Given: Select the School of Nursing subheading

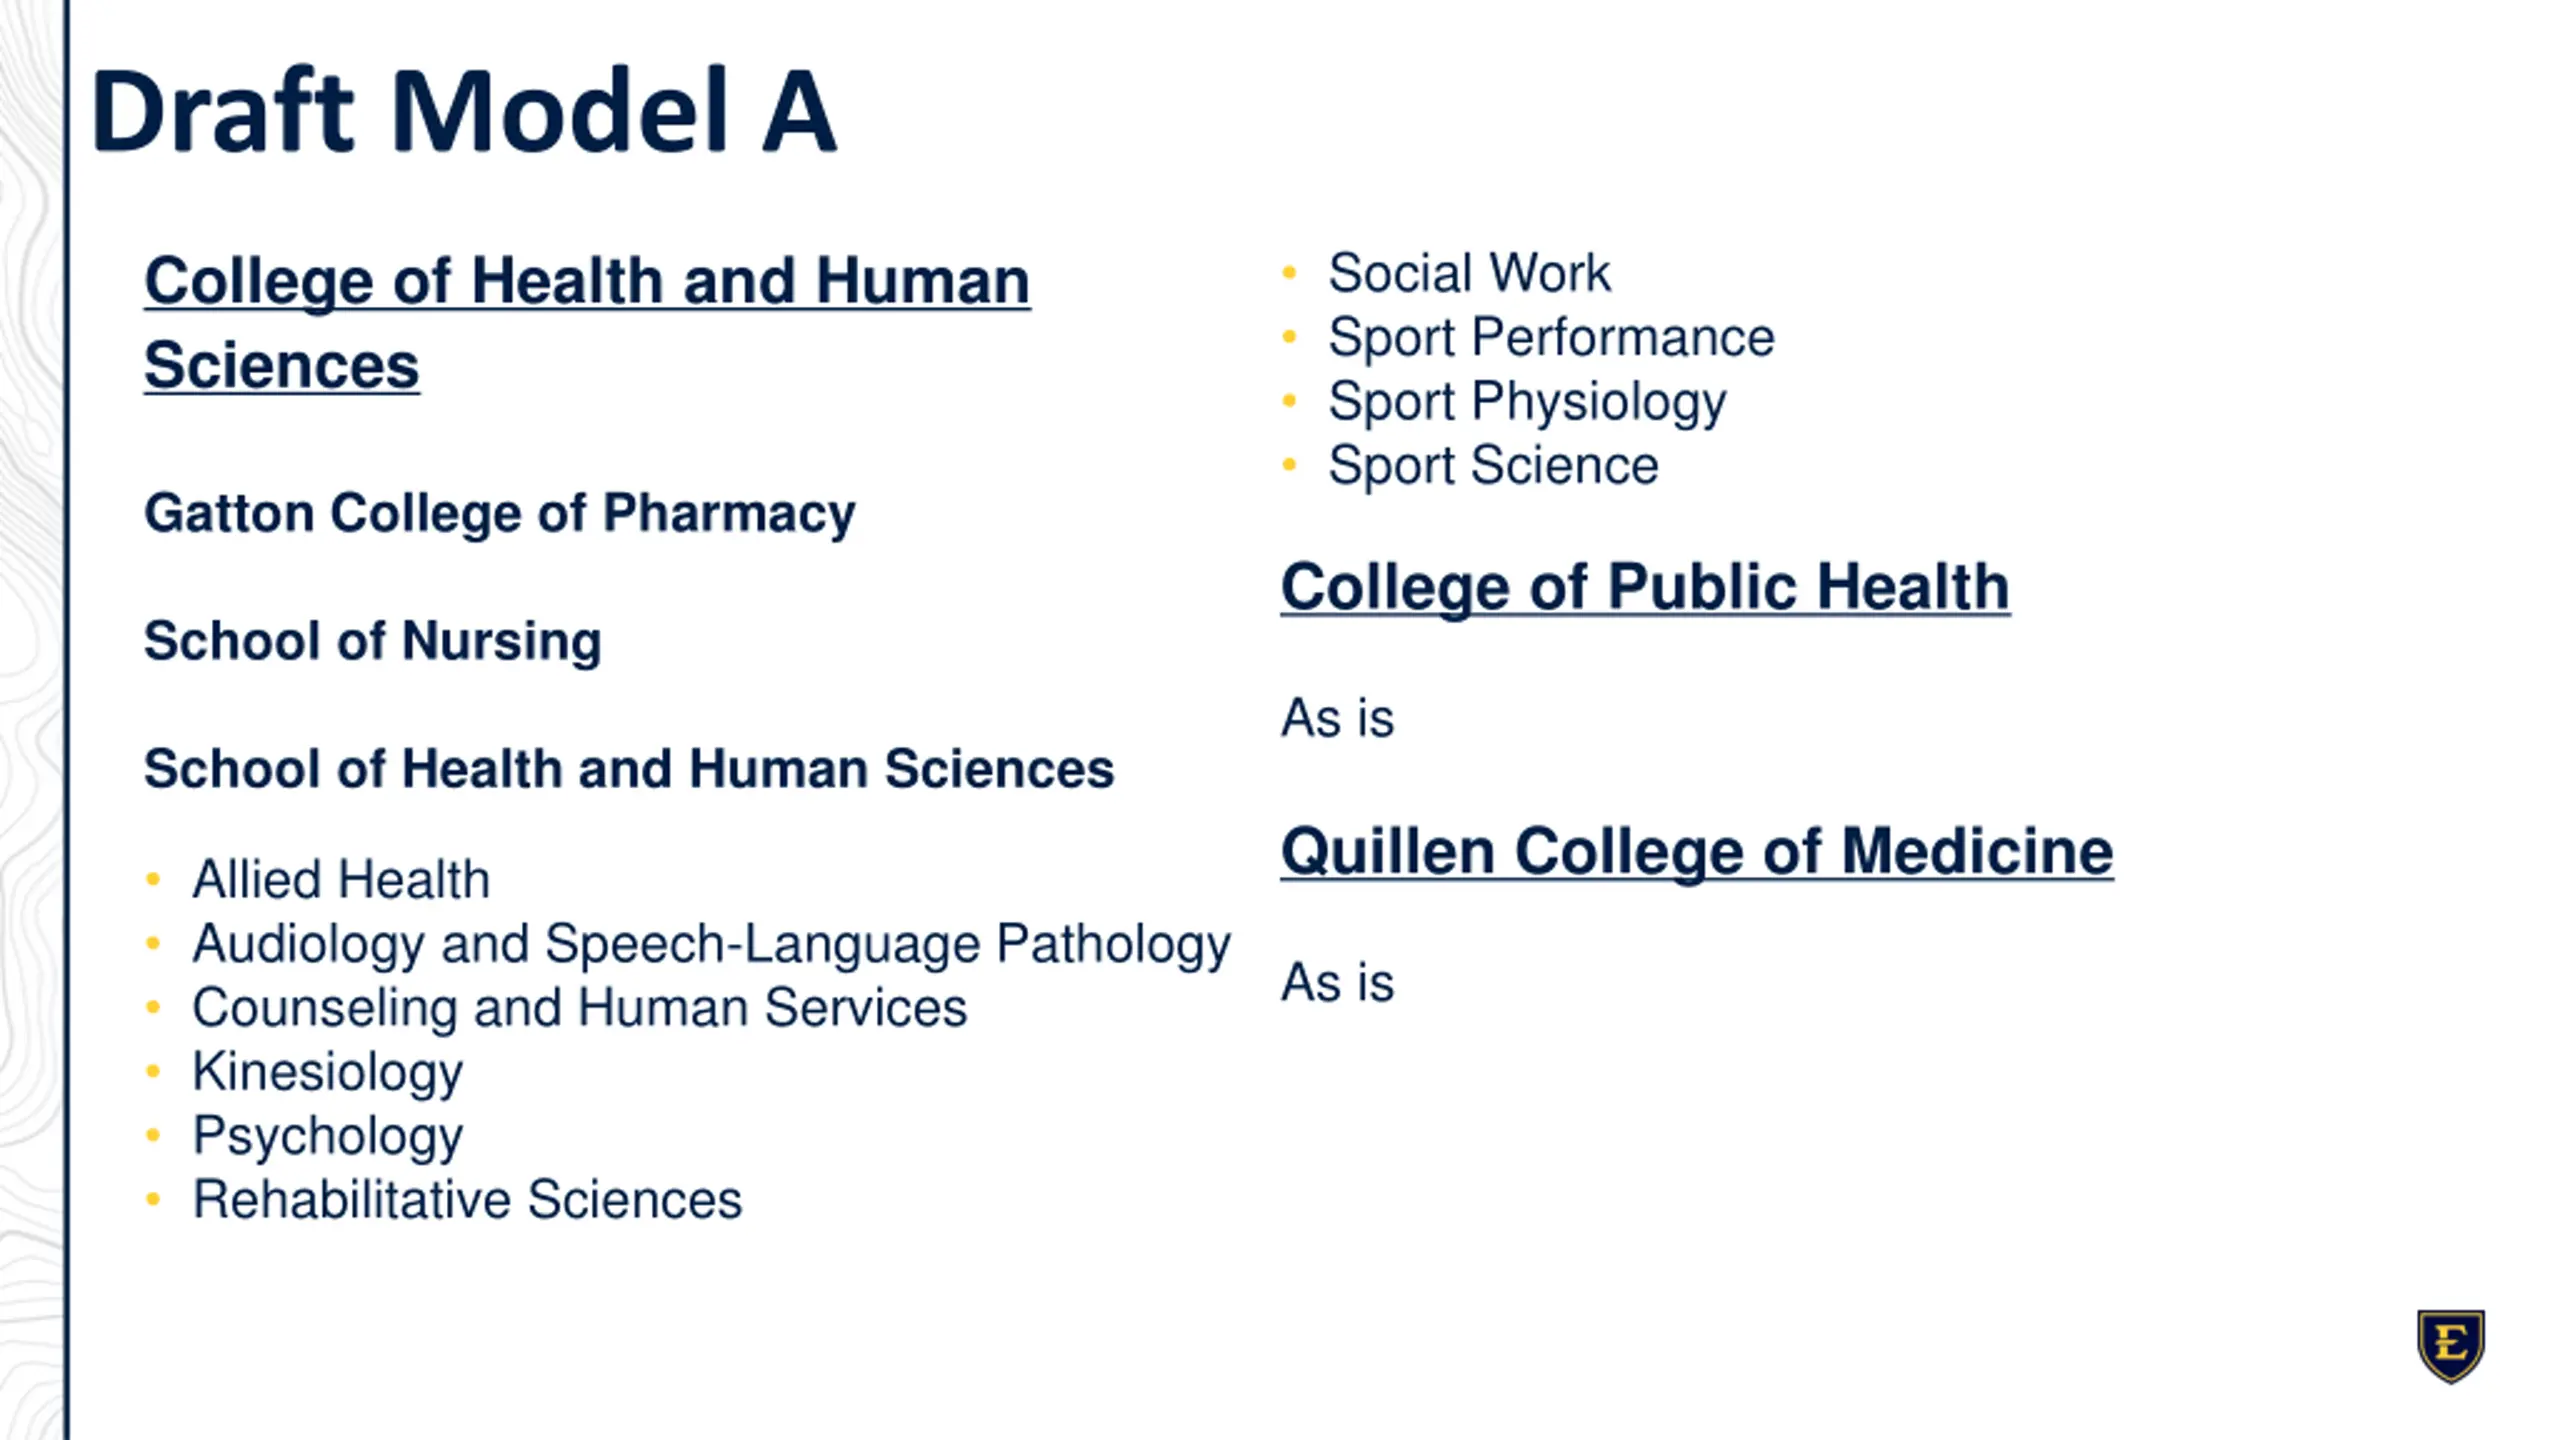Looking at the screenshot, I should [x=373, y=641].
